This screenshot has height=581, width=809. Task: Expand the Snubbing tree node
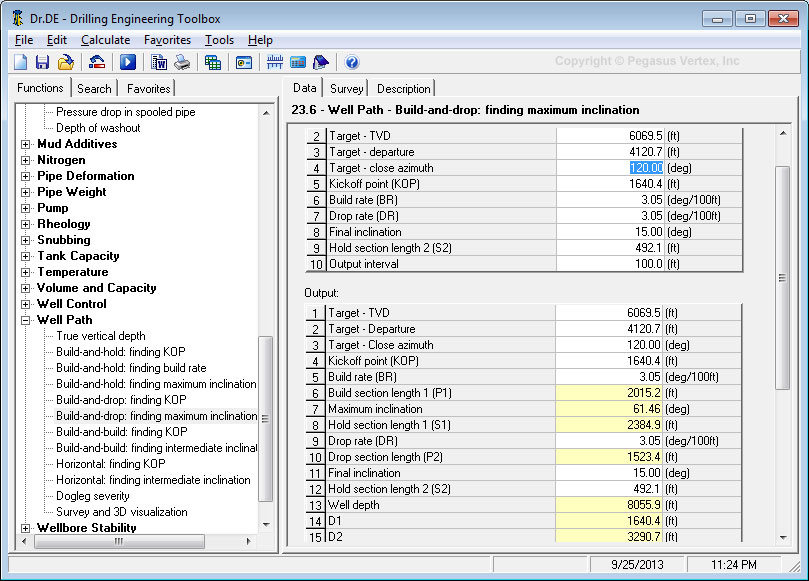coord(25,240)
